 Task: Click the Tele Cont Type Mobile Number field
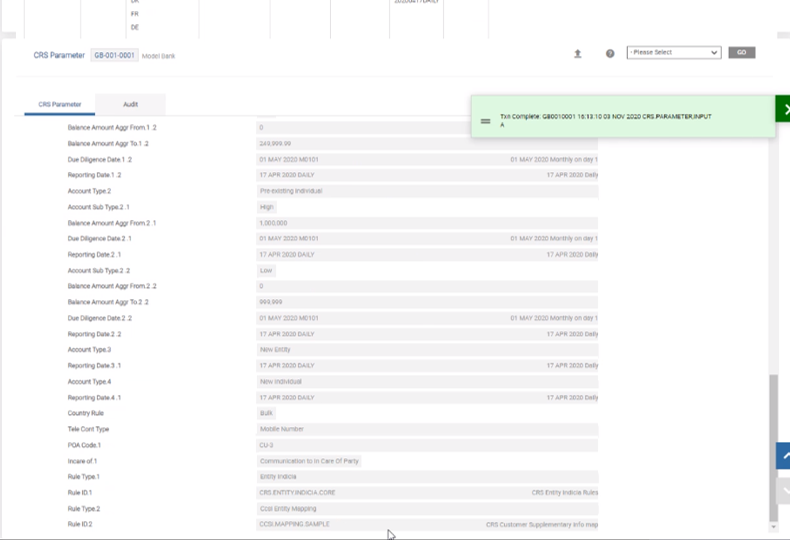point(427,429)
